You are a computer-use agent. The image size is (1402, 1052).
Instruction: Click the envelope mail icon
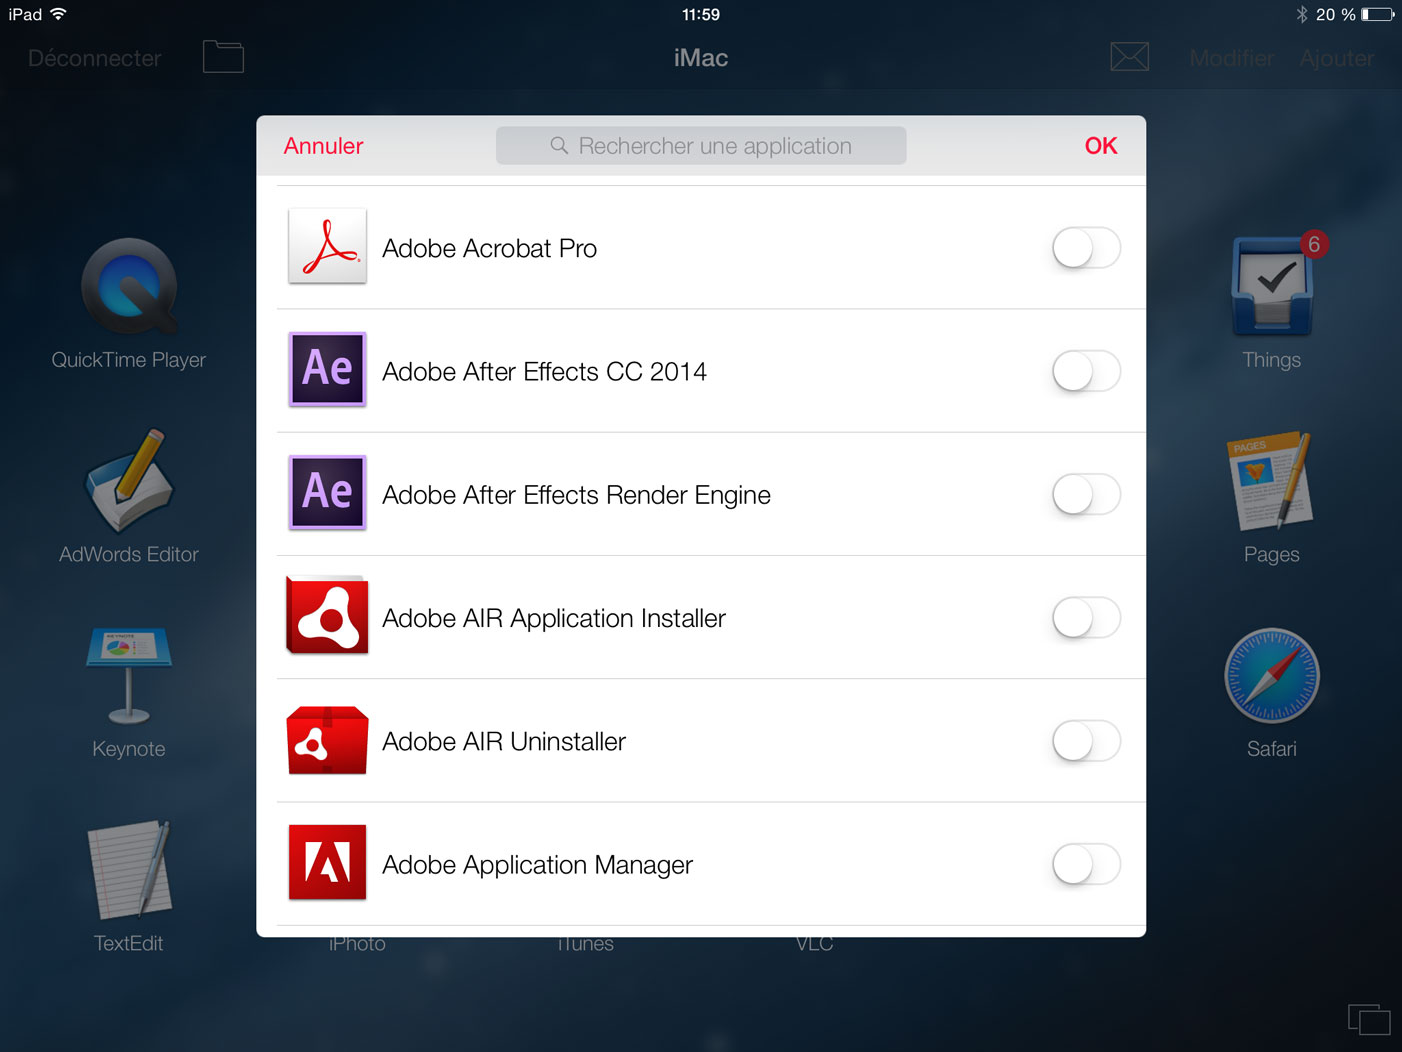[1129, 57]
